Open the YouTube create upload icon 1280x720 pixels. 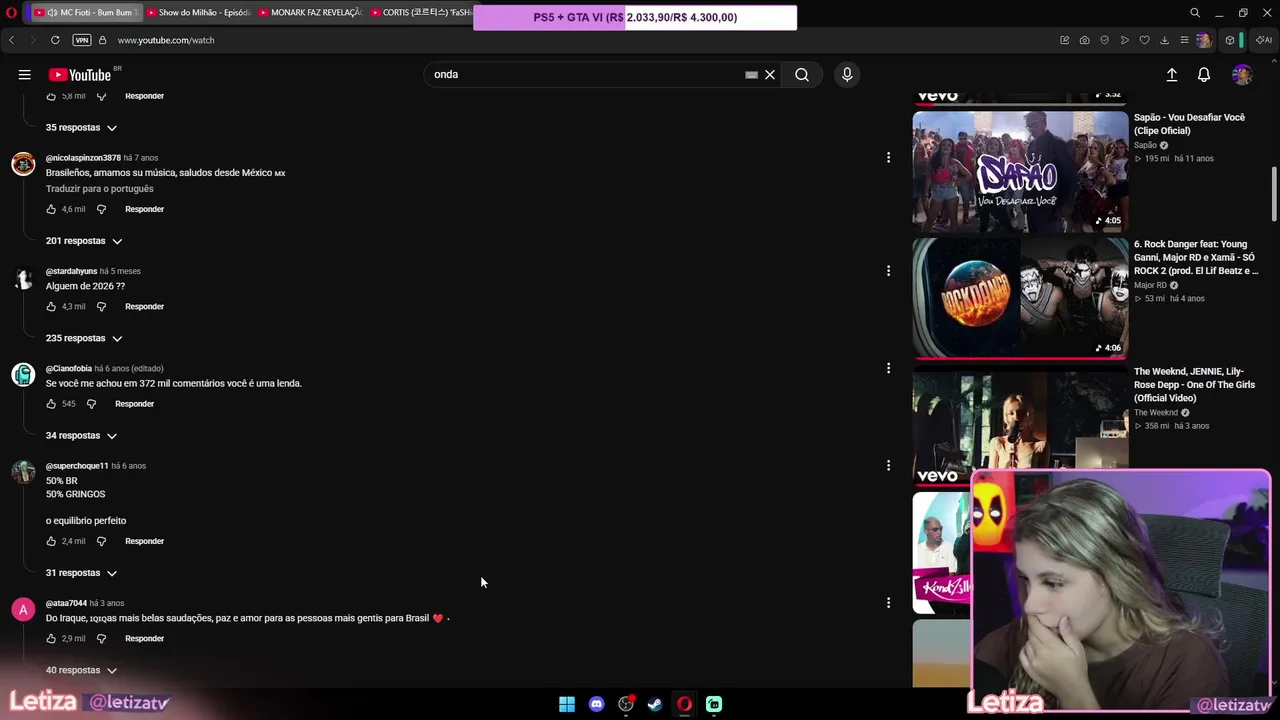pos(1172,75)
